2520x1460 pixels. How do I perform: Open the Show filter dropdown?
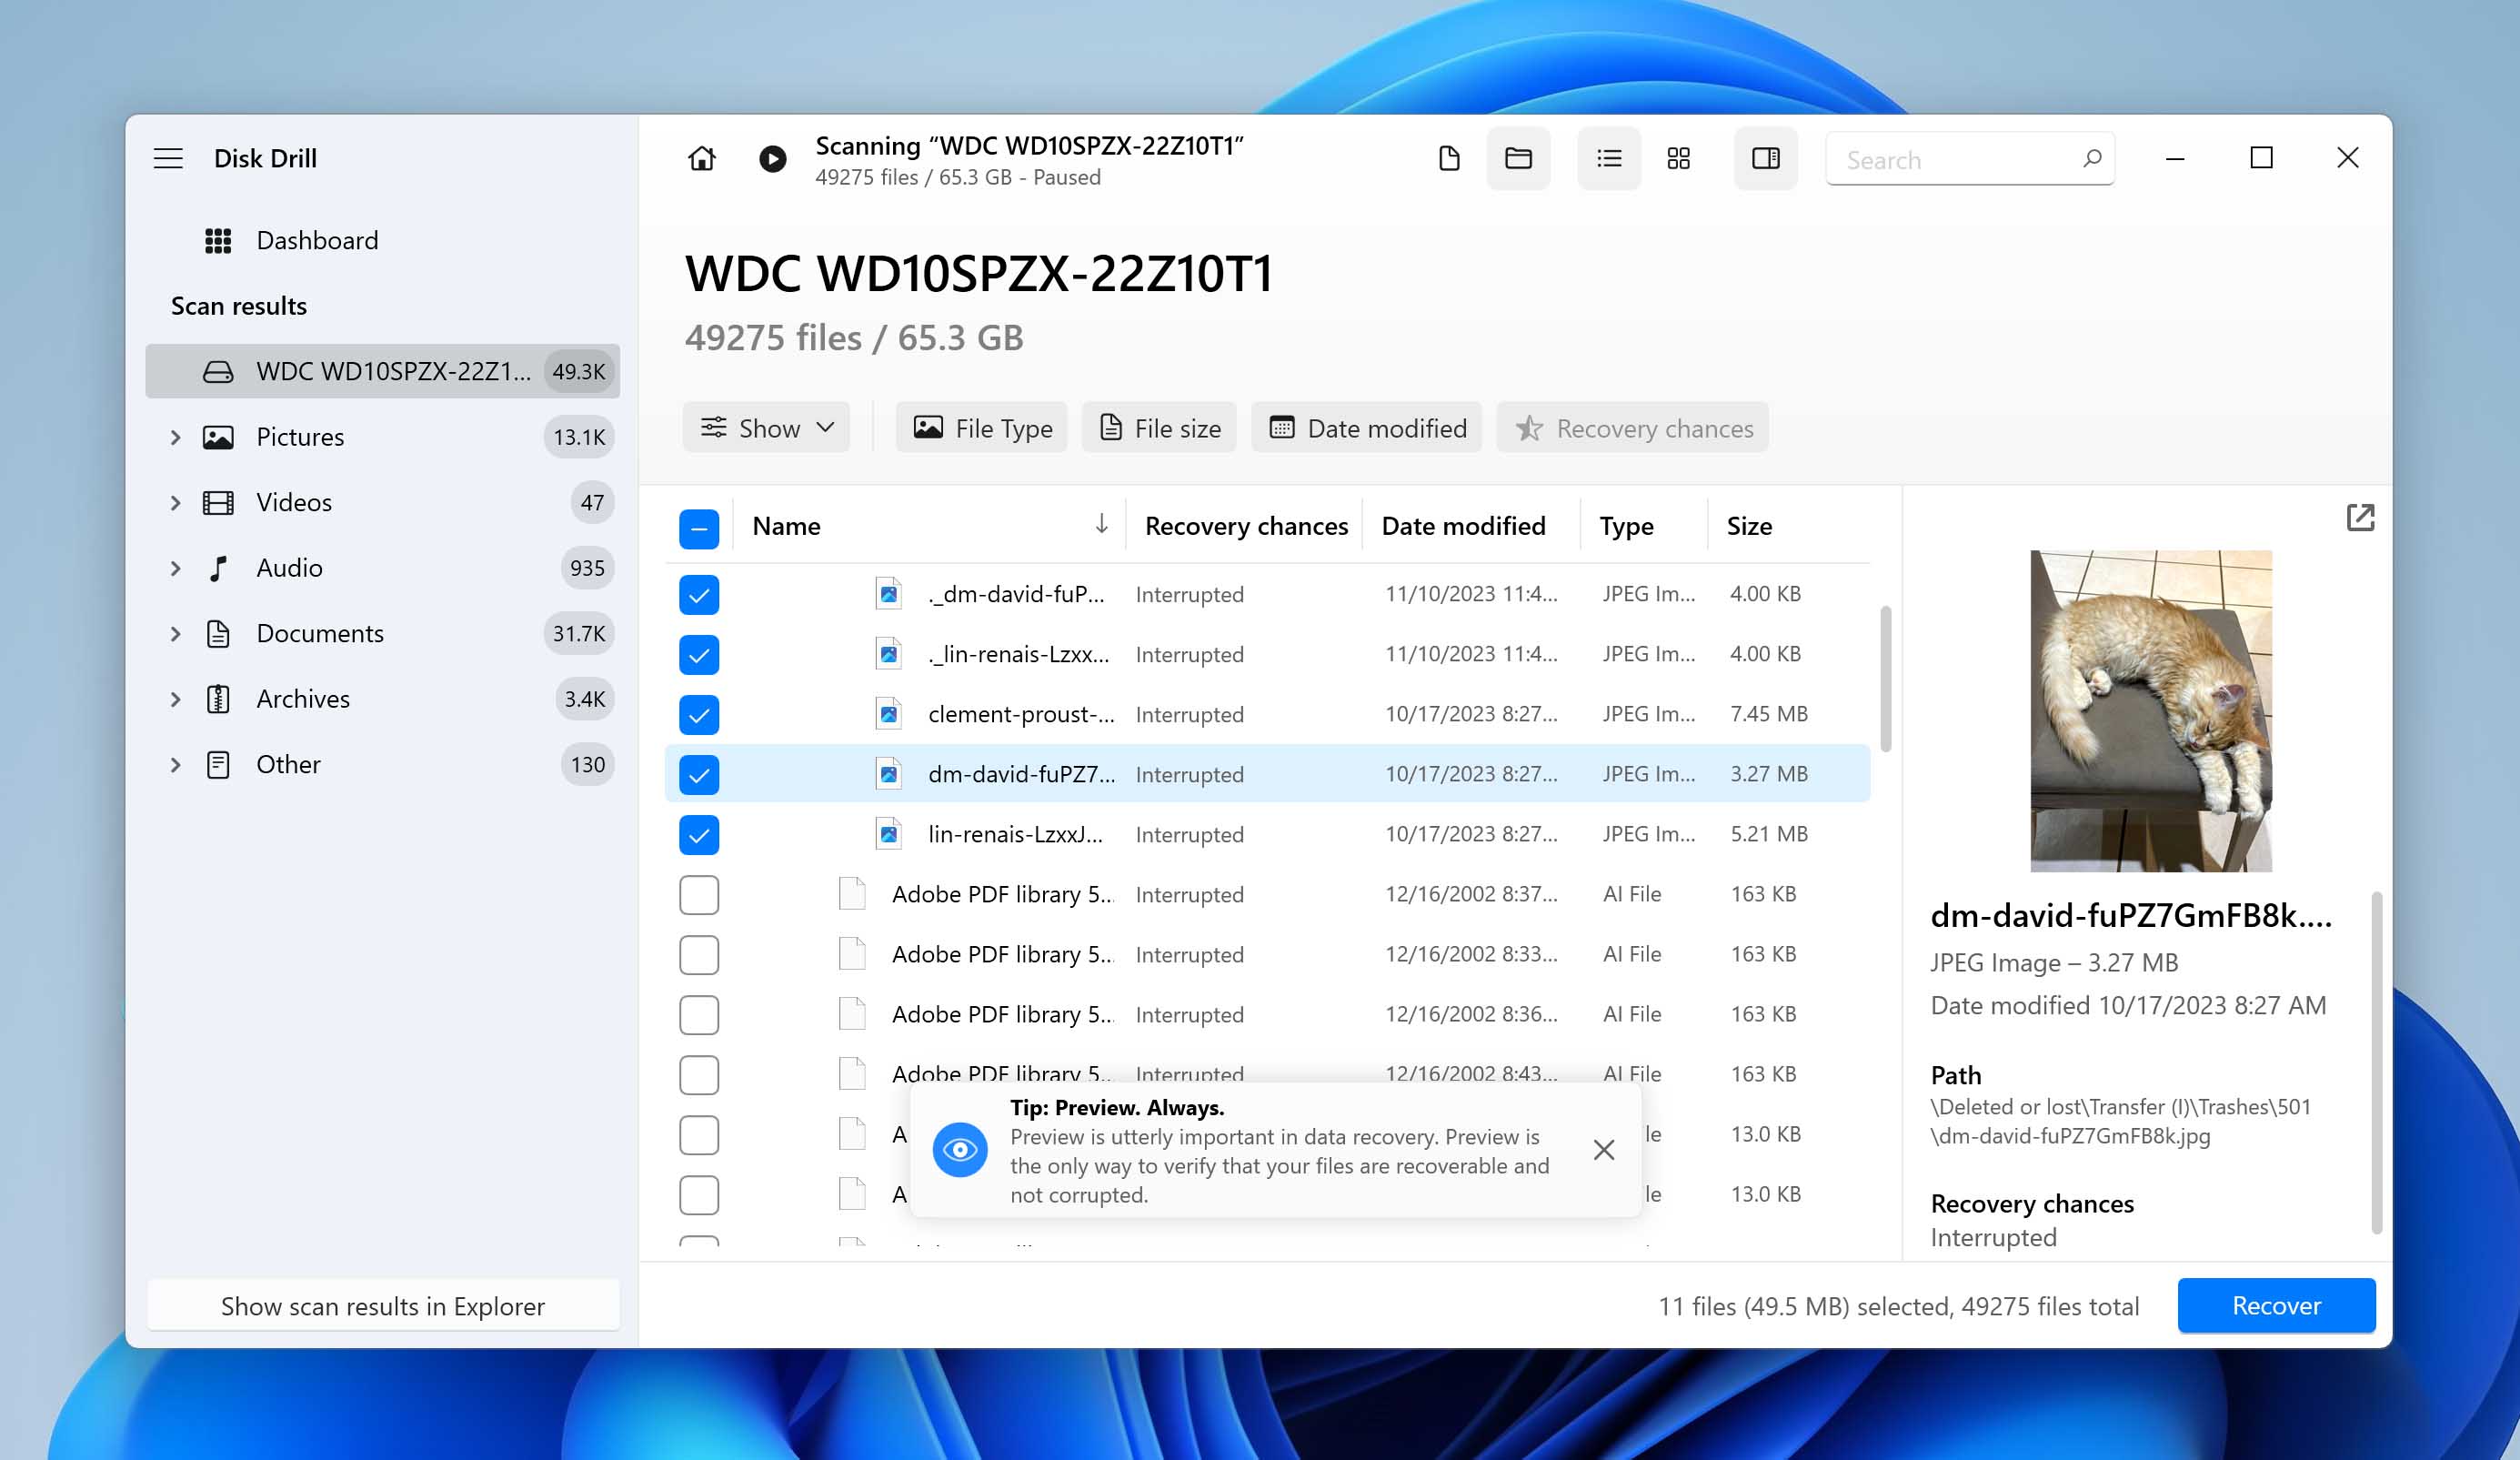tap(766, 427)
